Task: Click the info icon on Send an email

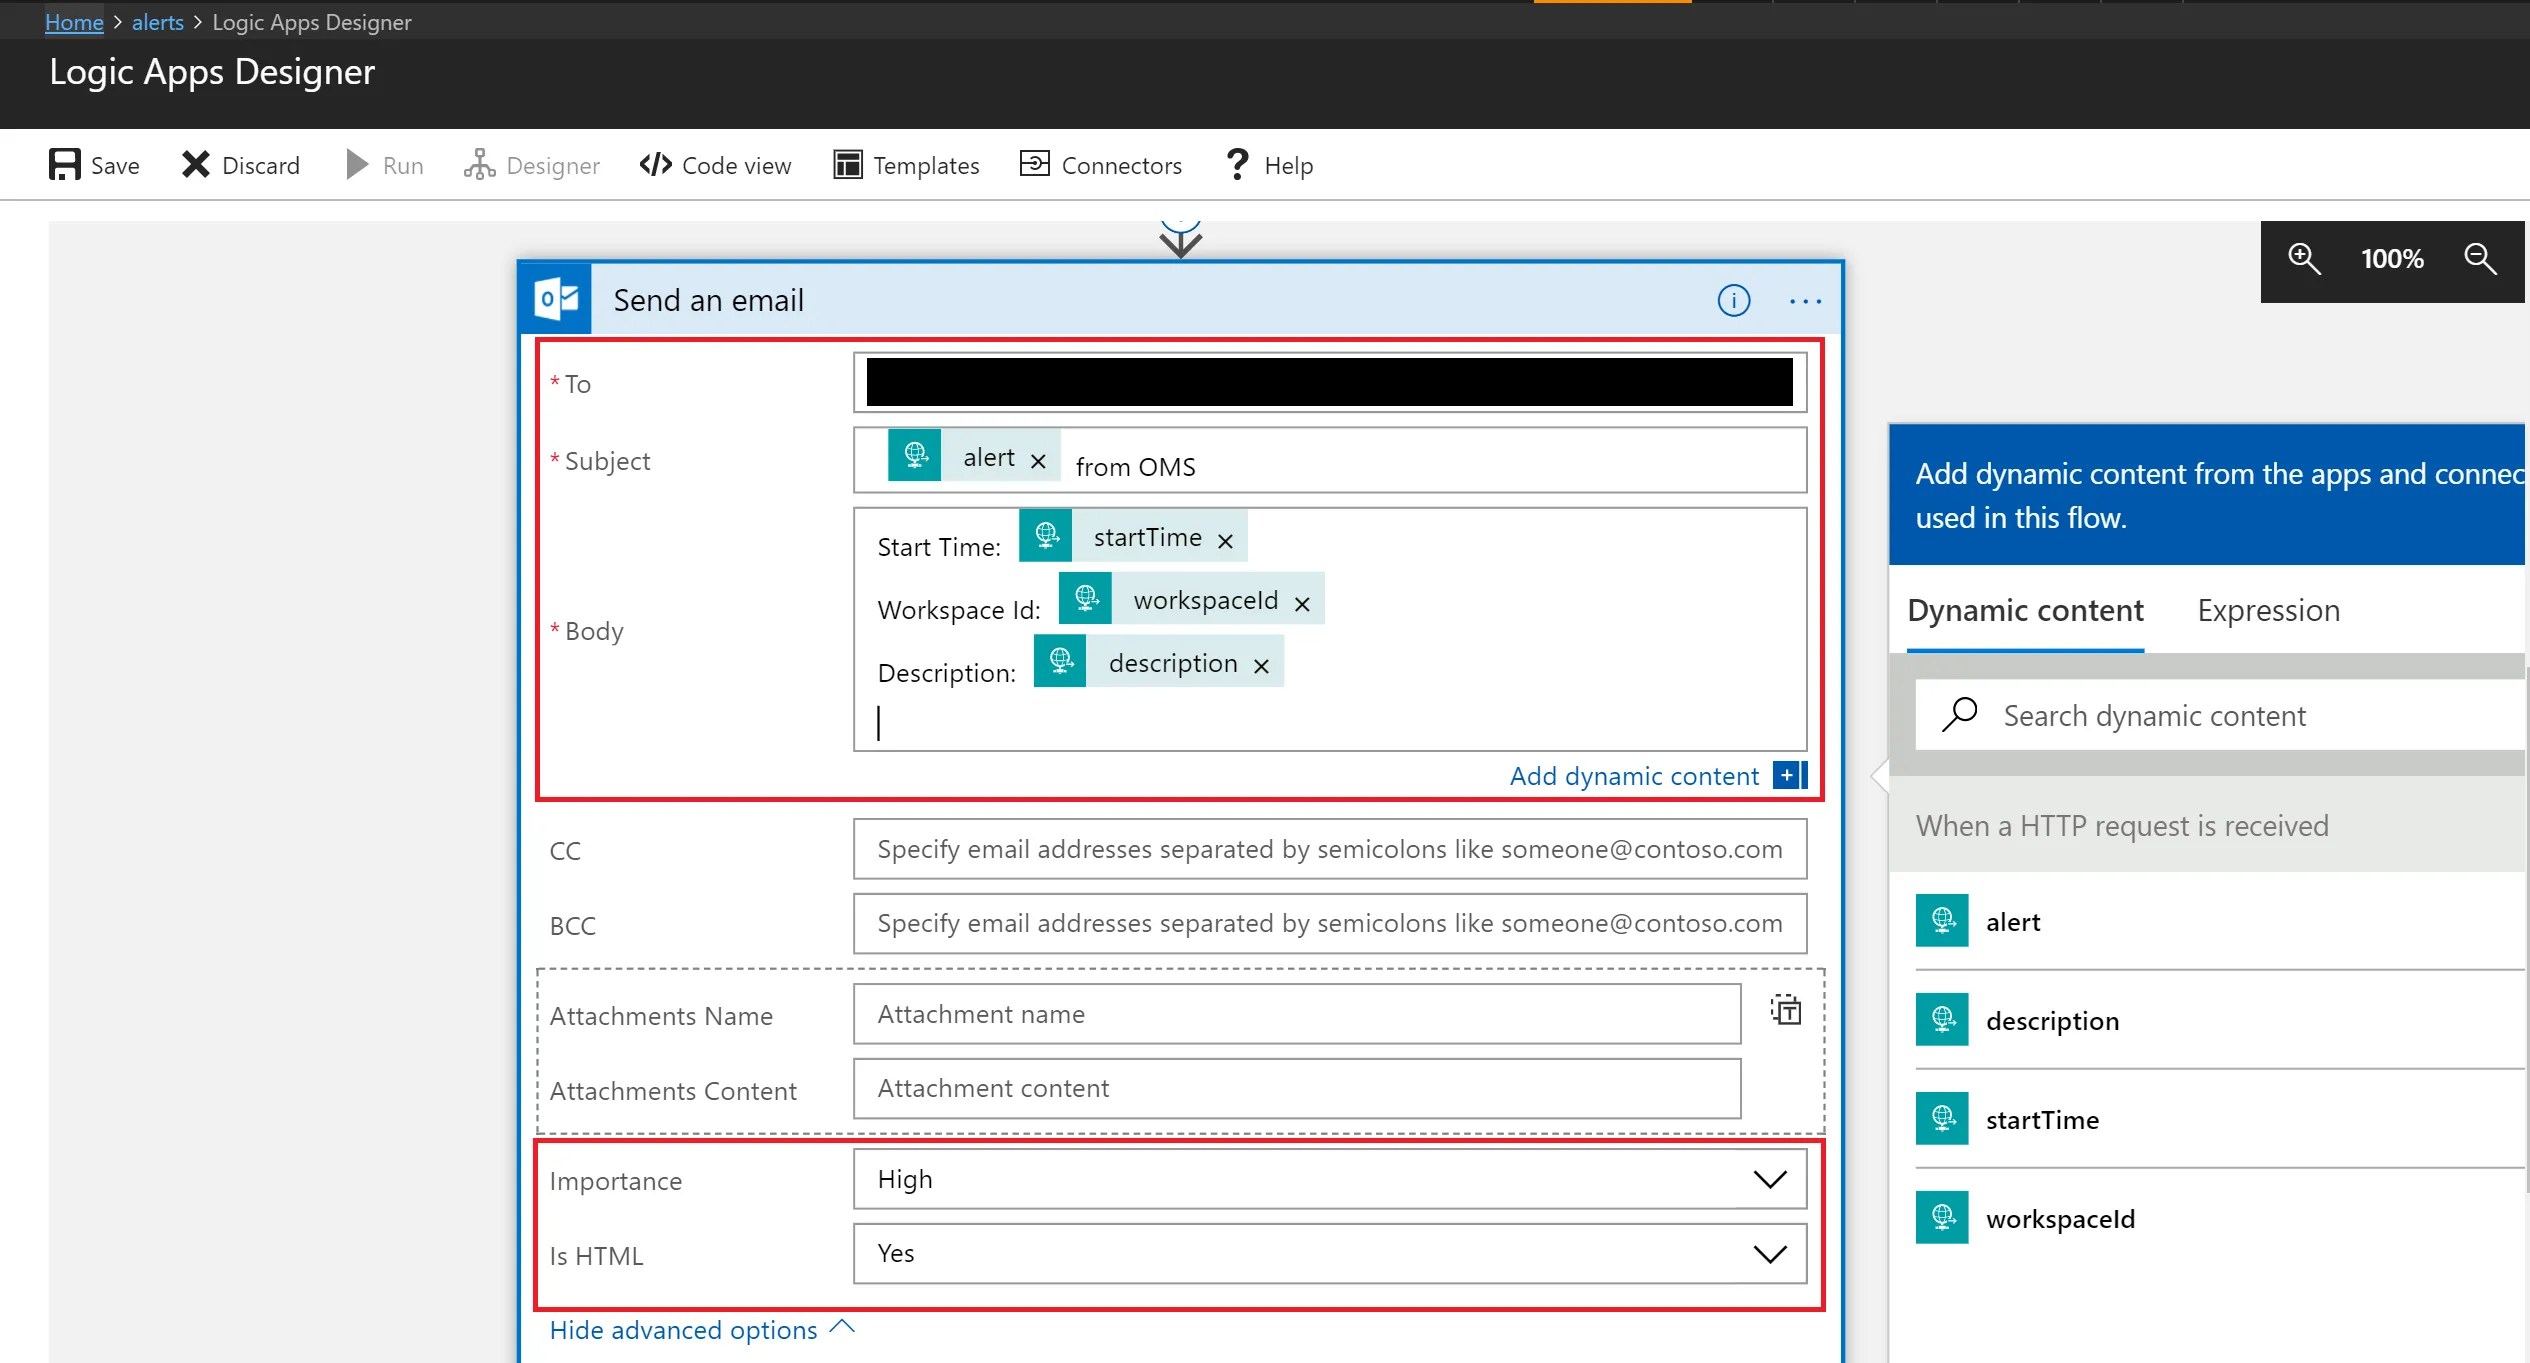Action: click(x=1734, y=300)
